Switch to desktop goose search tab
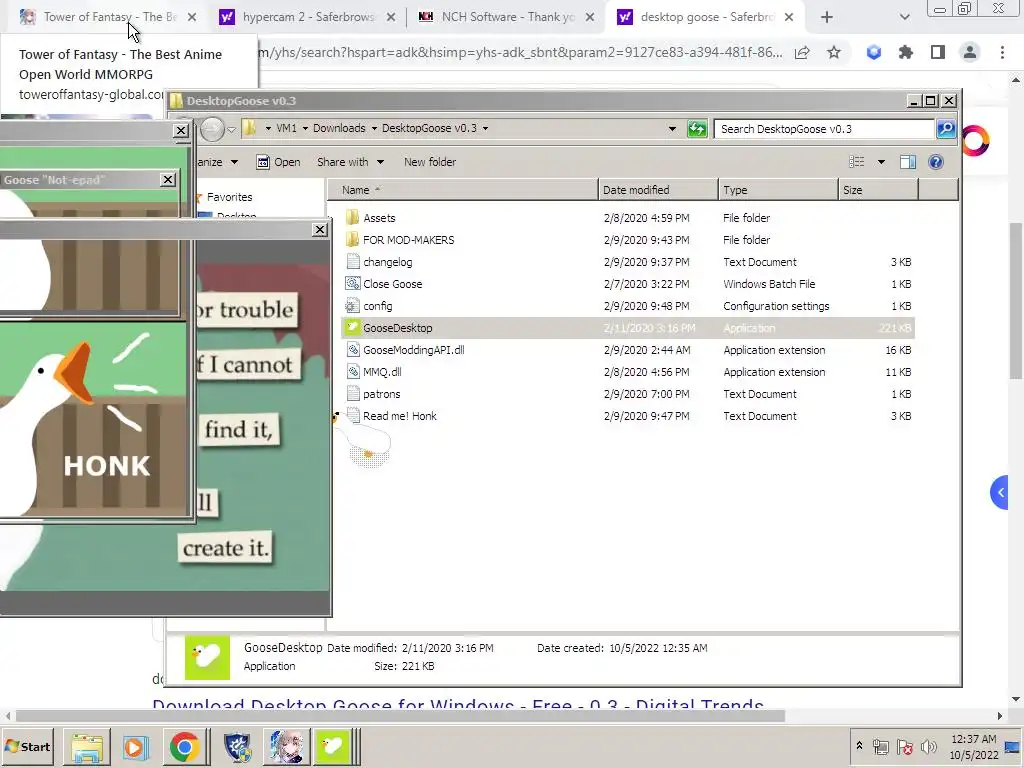 pyautogui.click(x=705, y=17)
